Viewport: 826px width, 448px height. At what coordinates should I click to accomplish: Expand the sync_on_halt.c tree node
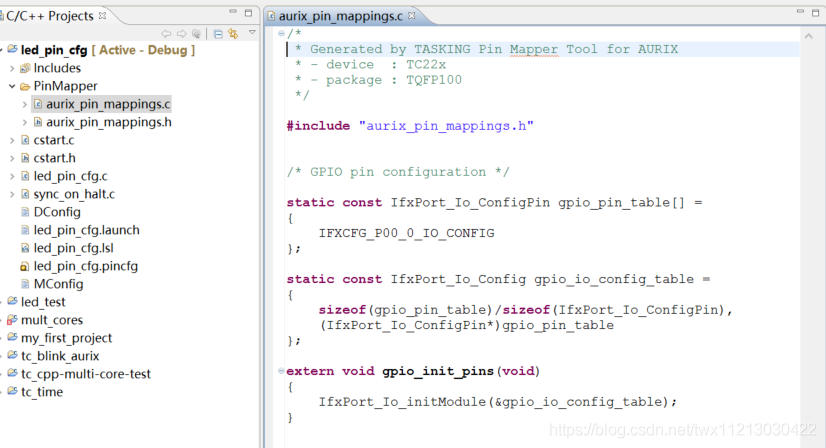12,194
